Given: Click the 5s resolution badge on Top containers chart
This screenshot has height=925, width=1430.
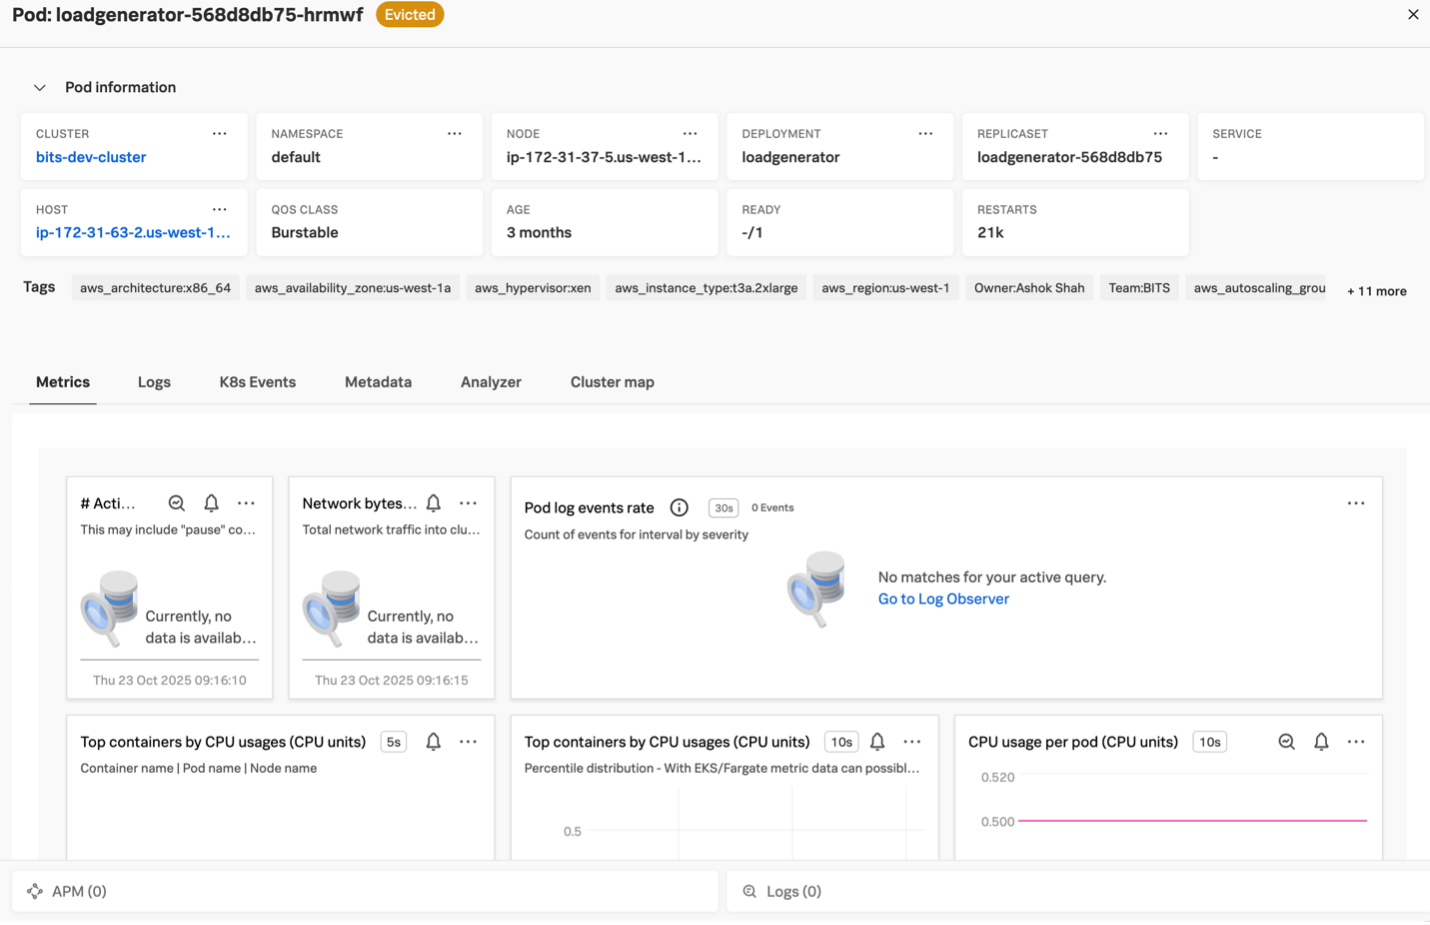Looking at the screenshot, I should pos(394,742).
